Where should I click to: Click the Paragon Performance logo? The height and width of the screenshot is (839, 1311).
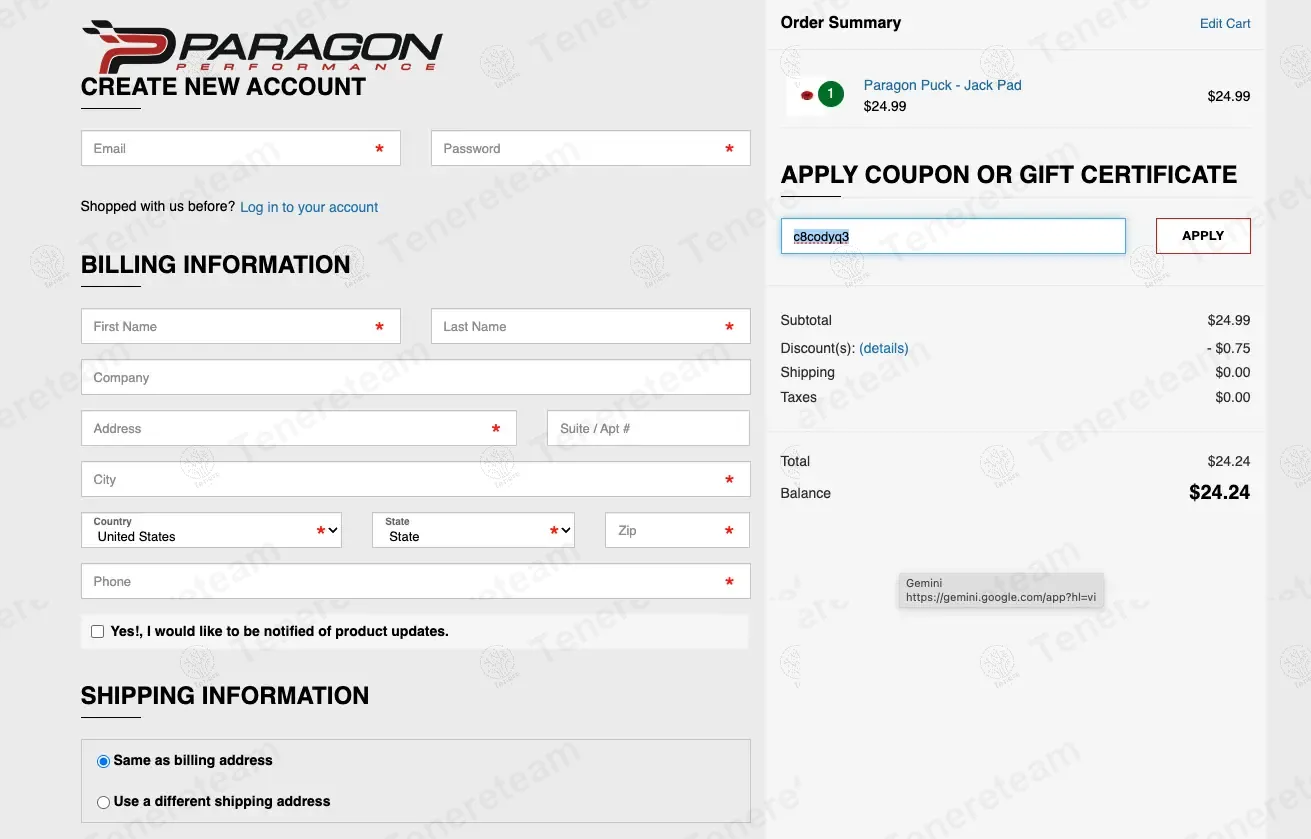pyautogui.click(x=261, y=46)
